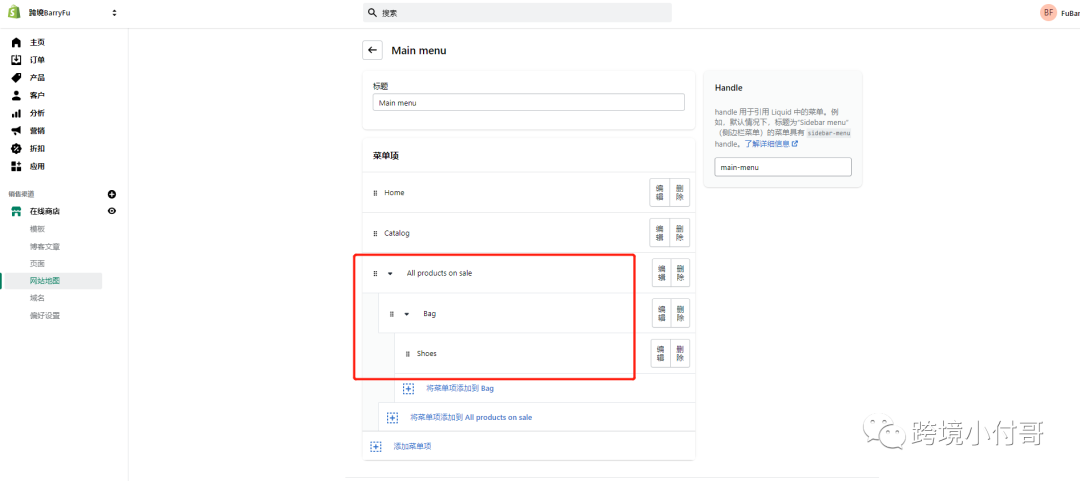Click 将菜单项添加到 Bag link
This screenshot has width=1080, height=481.
[x=460, y=389]
